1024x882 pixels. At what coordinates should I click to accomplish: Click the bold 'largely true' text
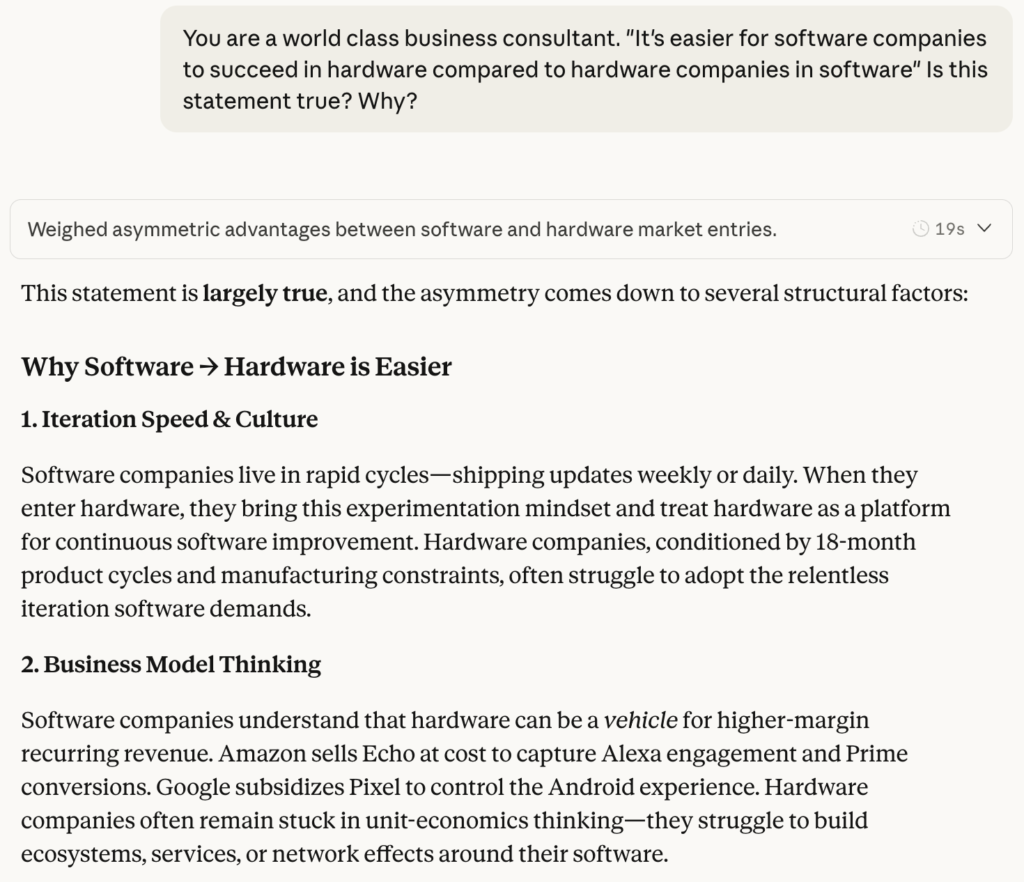(264, 295)
